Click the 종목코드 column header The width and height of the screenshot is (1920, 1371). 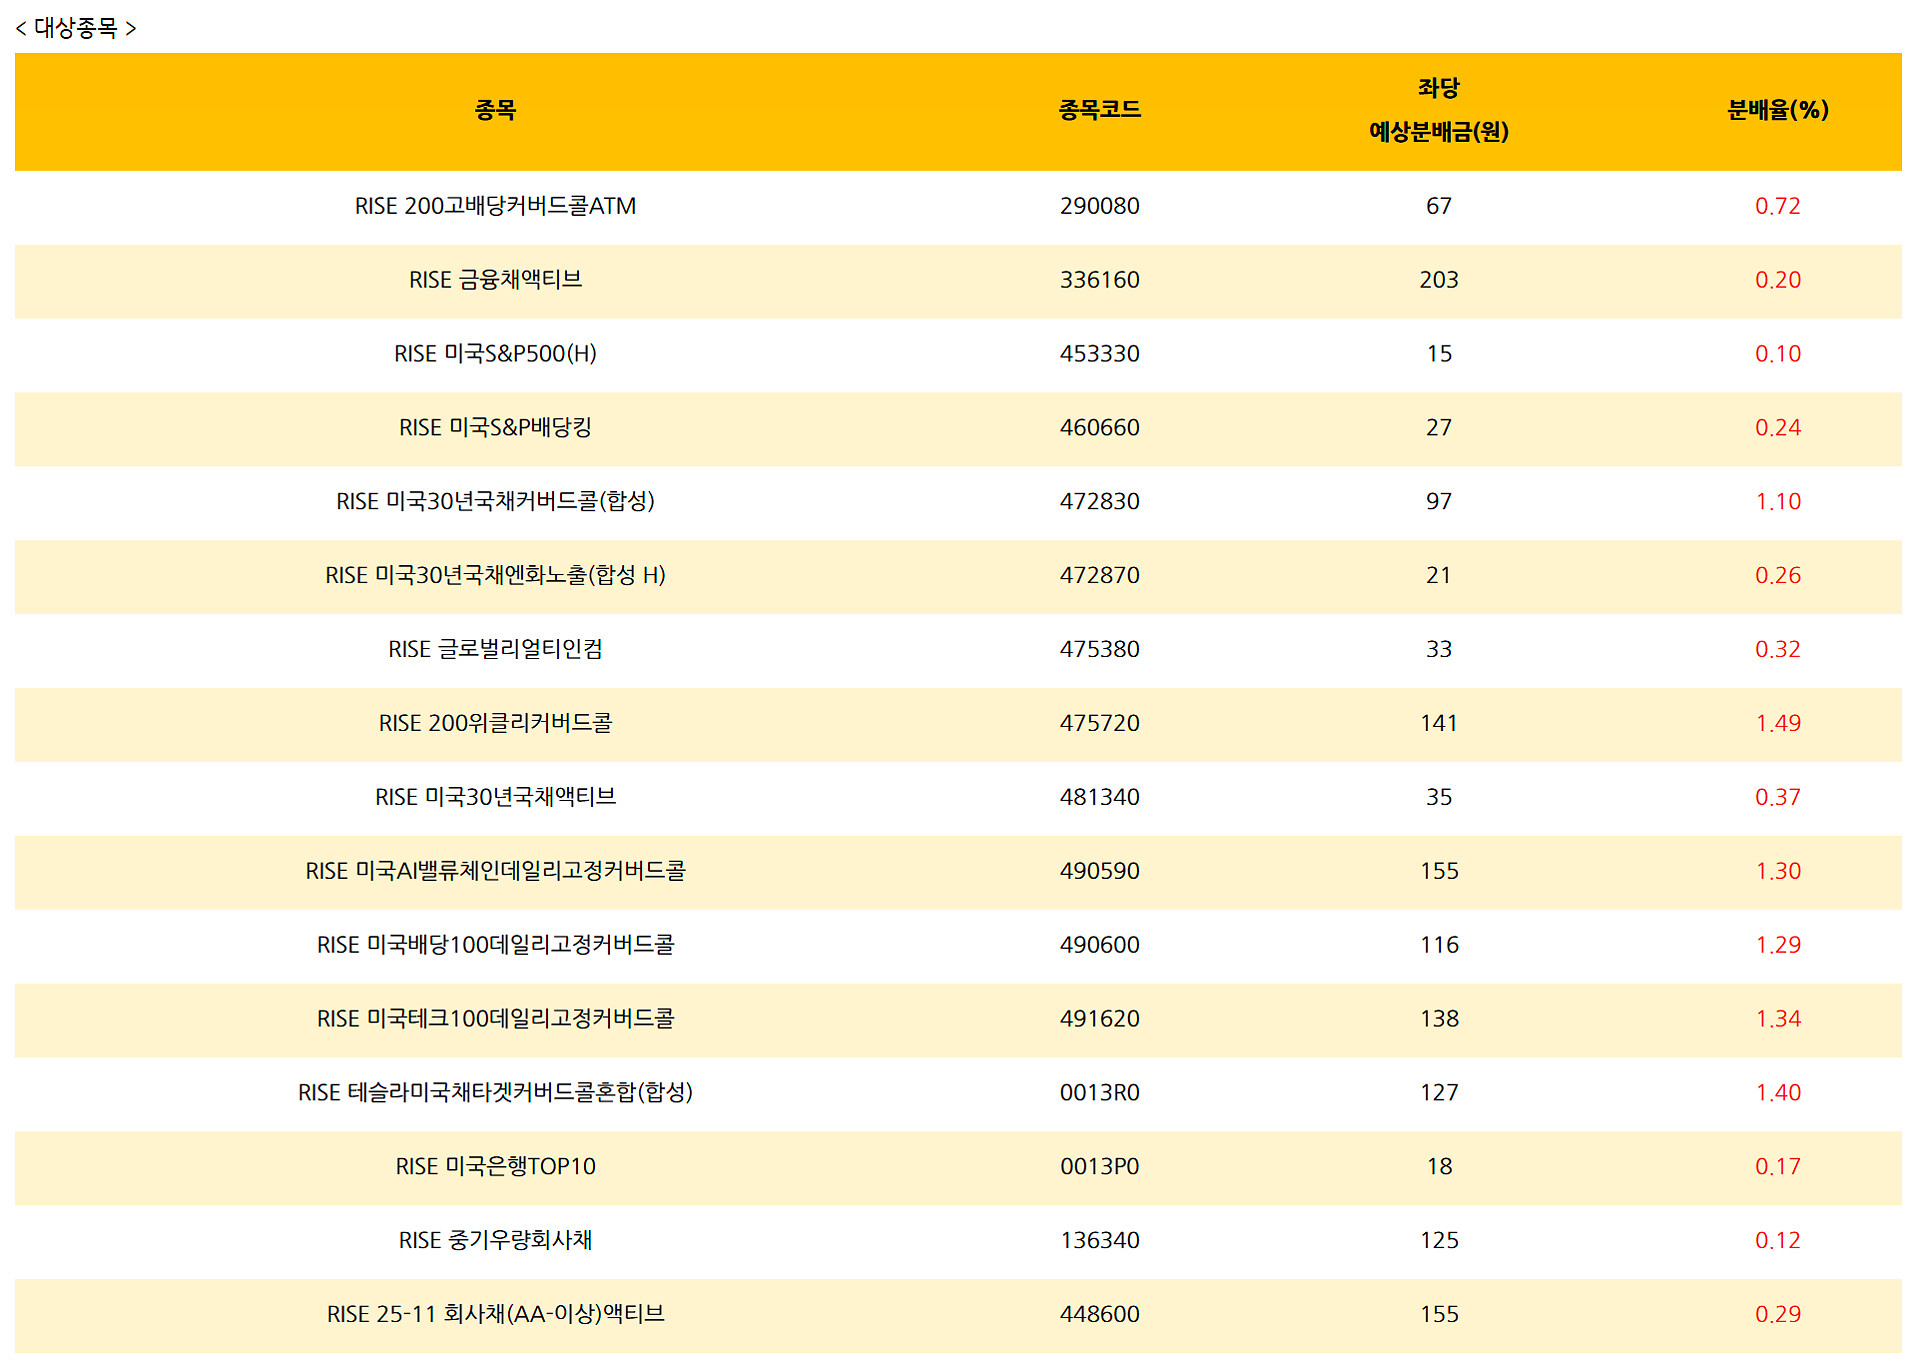coord(1099,110)
